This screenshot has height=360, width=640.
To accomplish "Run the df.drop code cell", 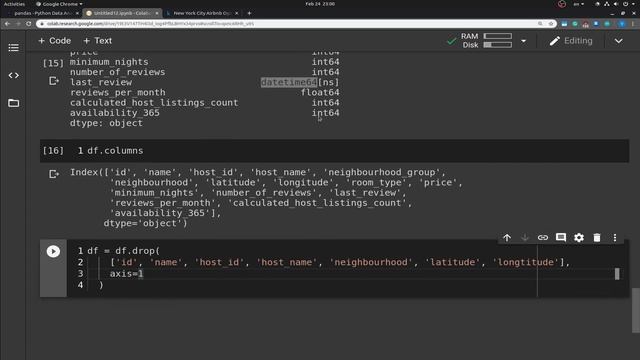I will pos(53,251).
